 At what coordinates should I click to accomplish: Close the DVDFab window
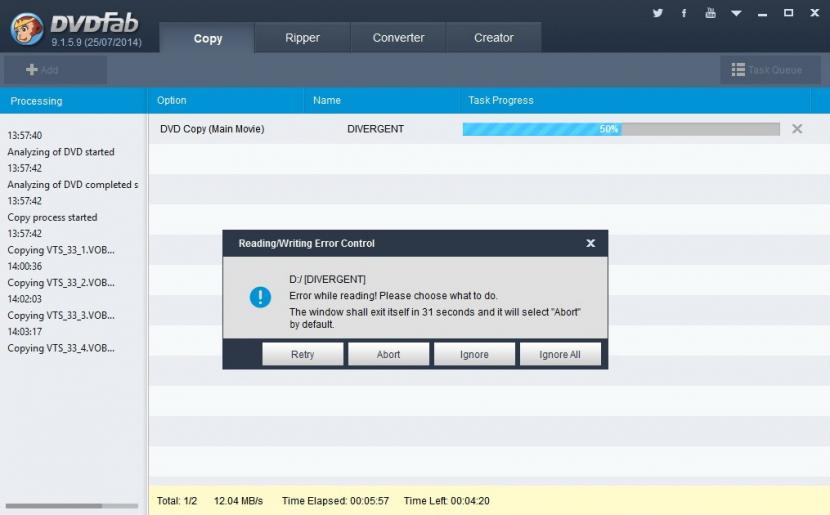click(815, 13)
